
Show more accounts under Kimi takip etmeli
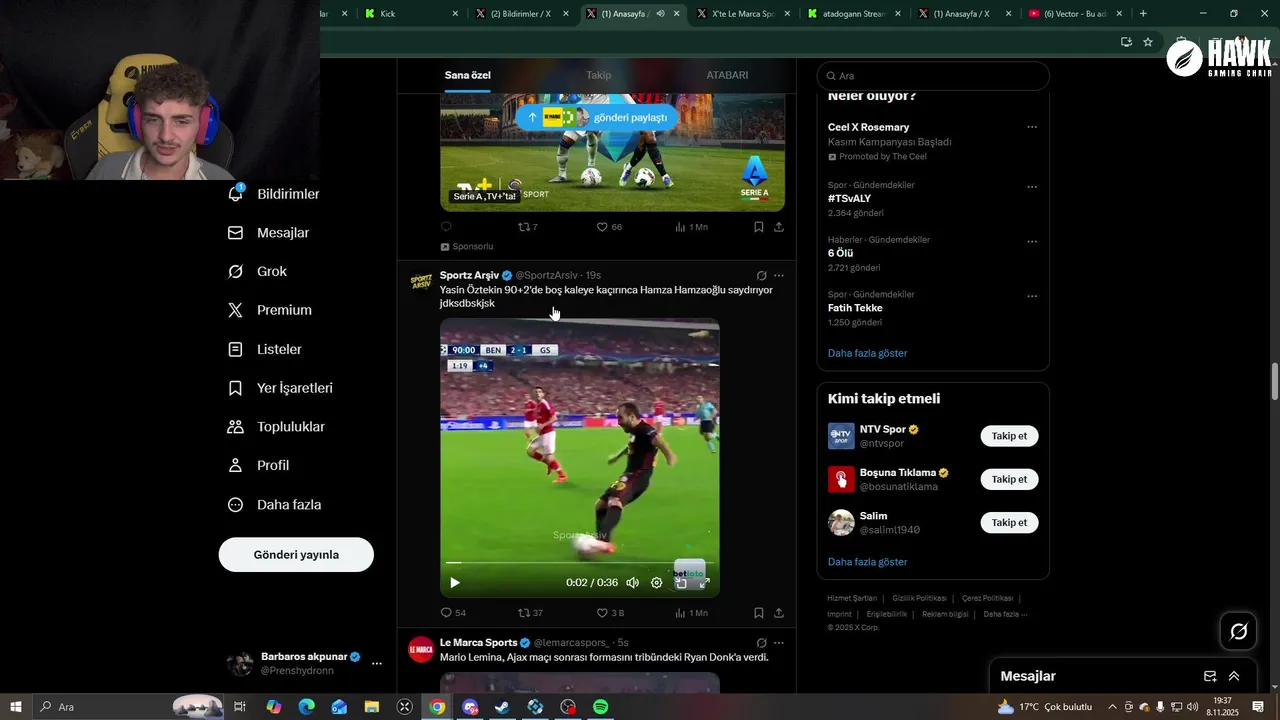[x=867, y=562]
